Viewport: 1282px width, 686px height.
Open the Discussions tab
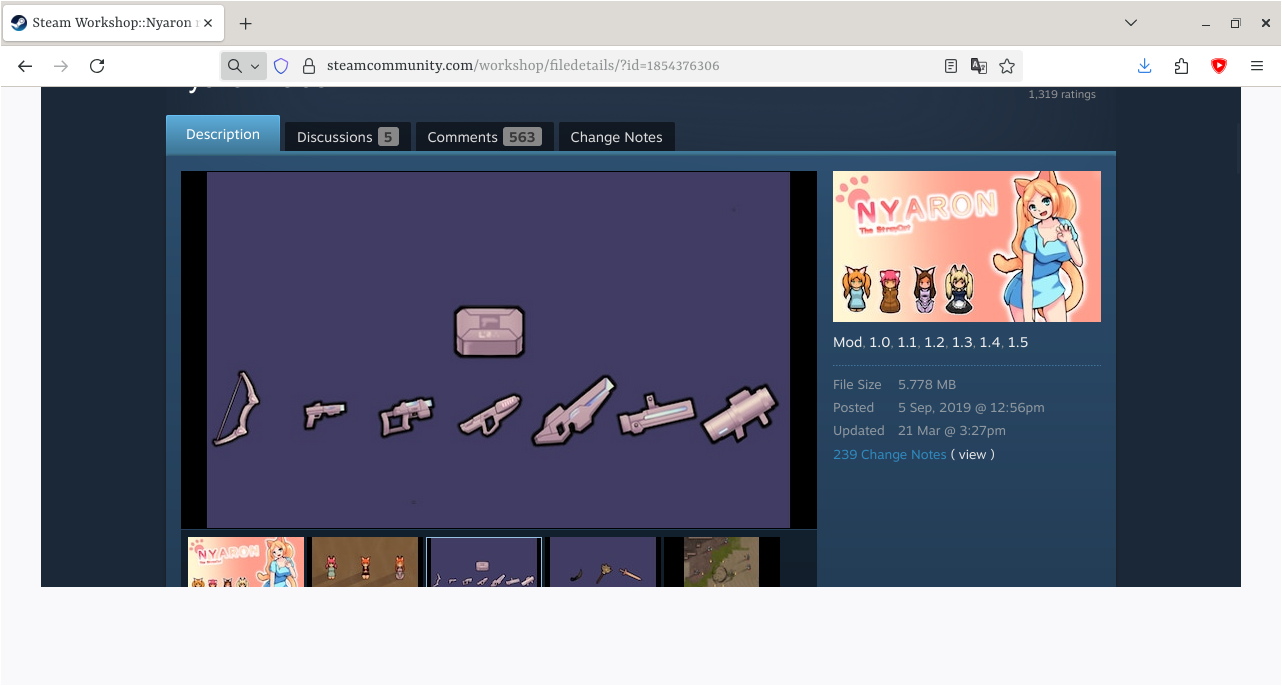click(x=347, y=137)
